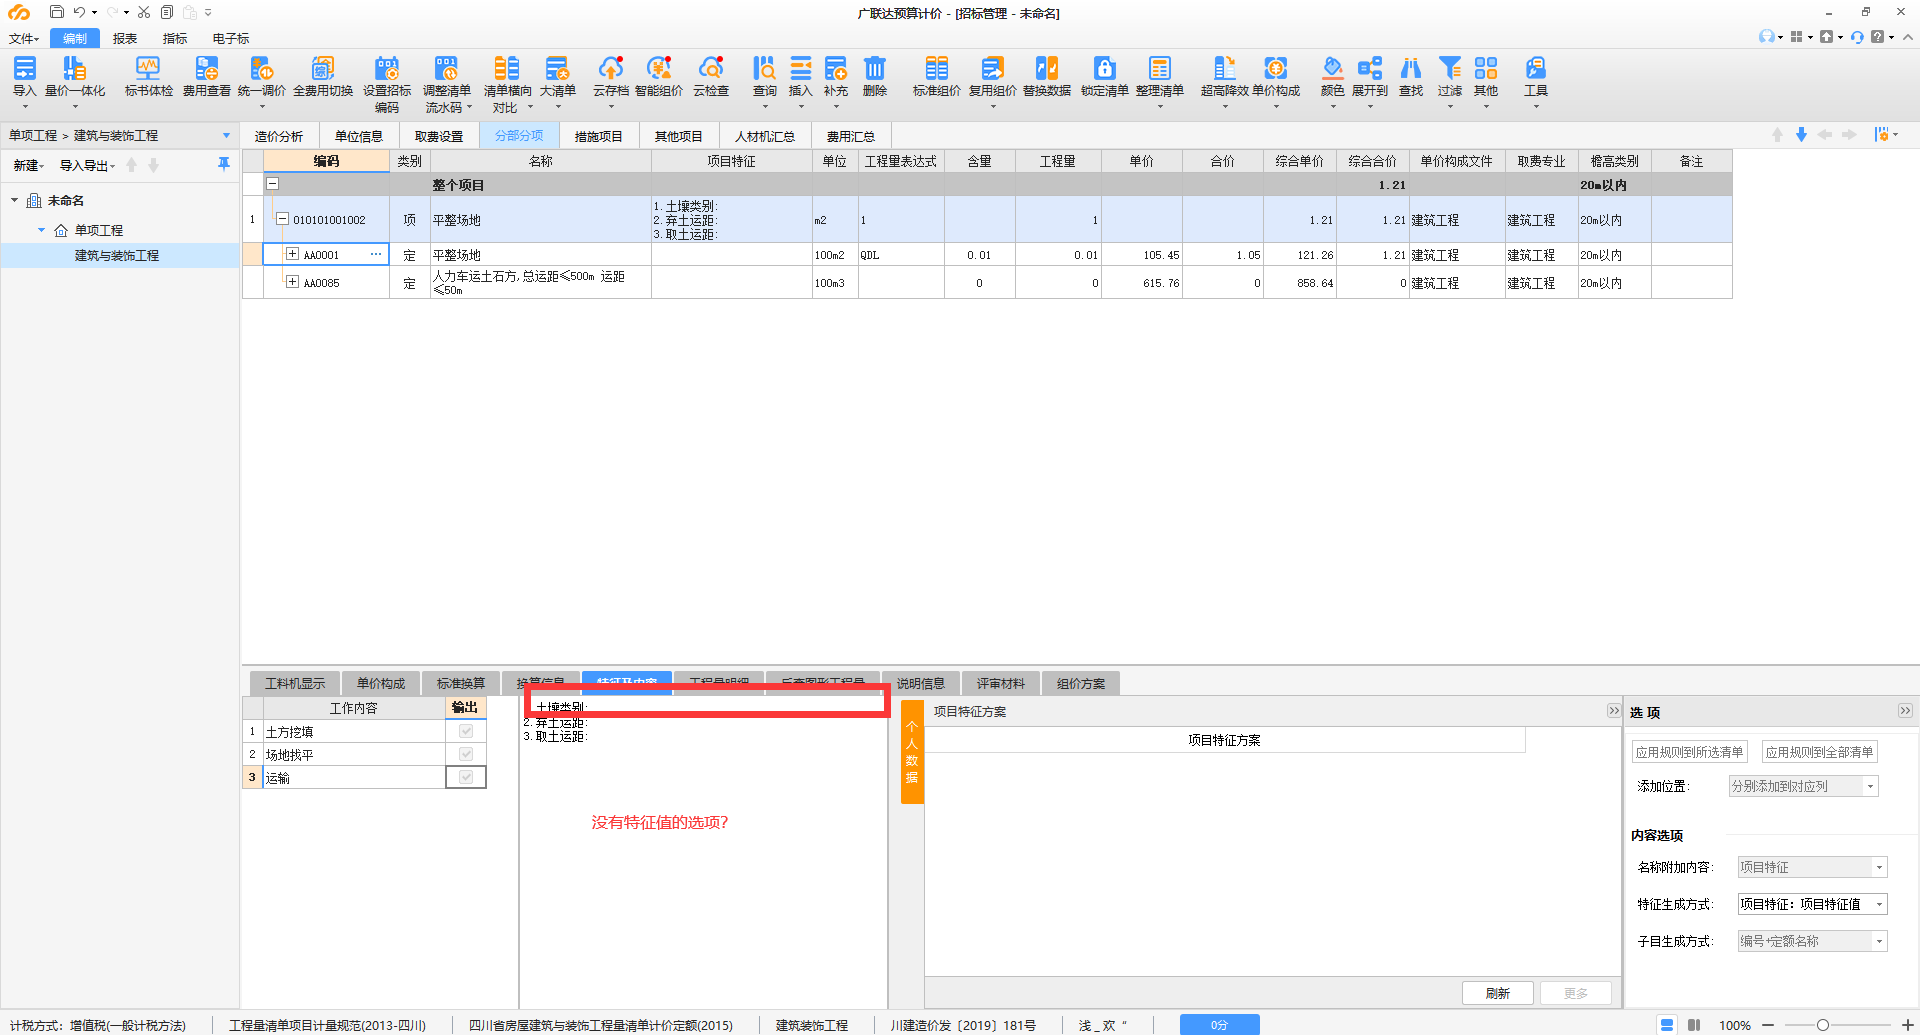Open the 人材机汇总 tab

coord(765,136)
